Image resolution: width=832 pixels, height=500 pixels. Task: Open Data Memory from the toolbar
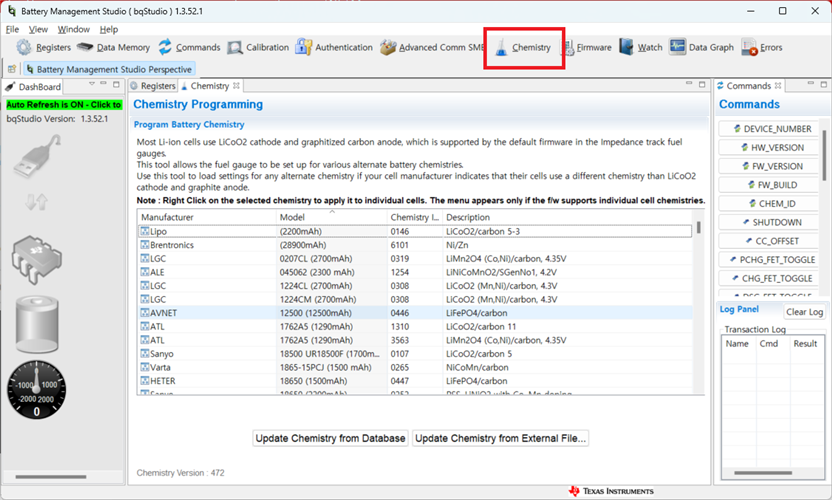[x=114, y=47]
